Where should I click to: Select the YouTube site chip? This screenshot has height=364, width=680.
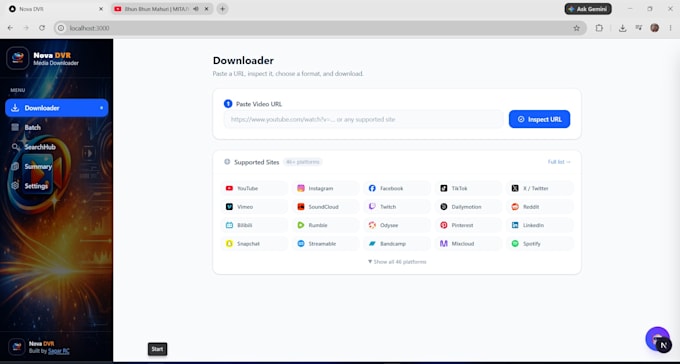[x=254, y=188]
